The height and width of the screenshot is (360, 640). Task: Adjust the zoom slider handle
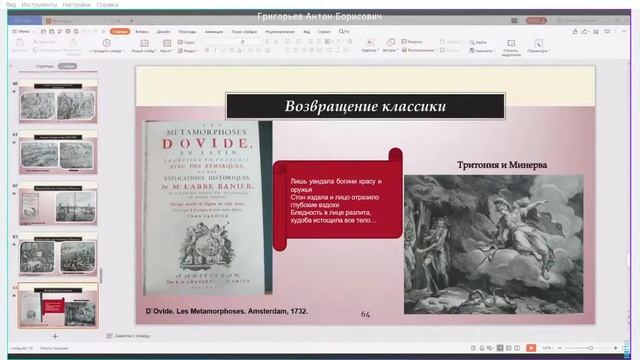coord(591,348)
